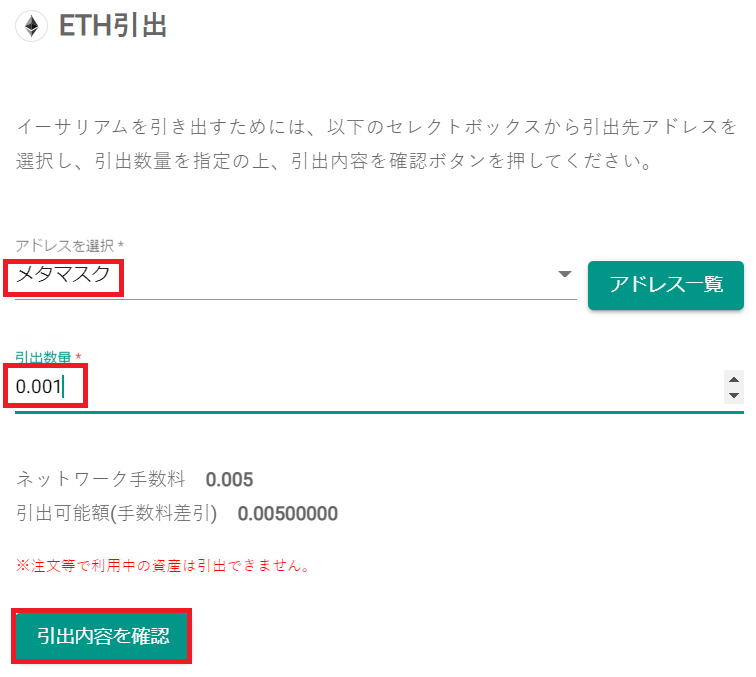This screenshot has height=677, width=756.
Task: Click the red asterisk beside 引出数量
Action: point(78,357)
